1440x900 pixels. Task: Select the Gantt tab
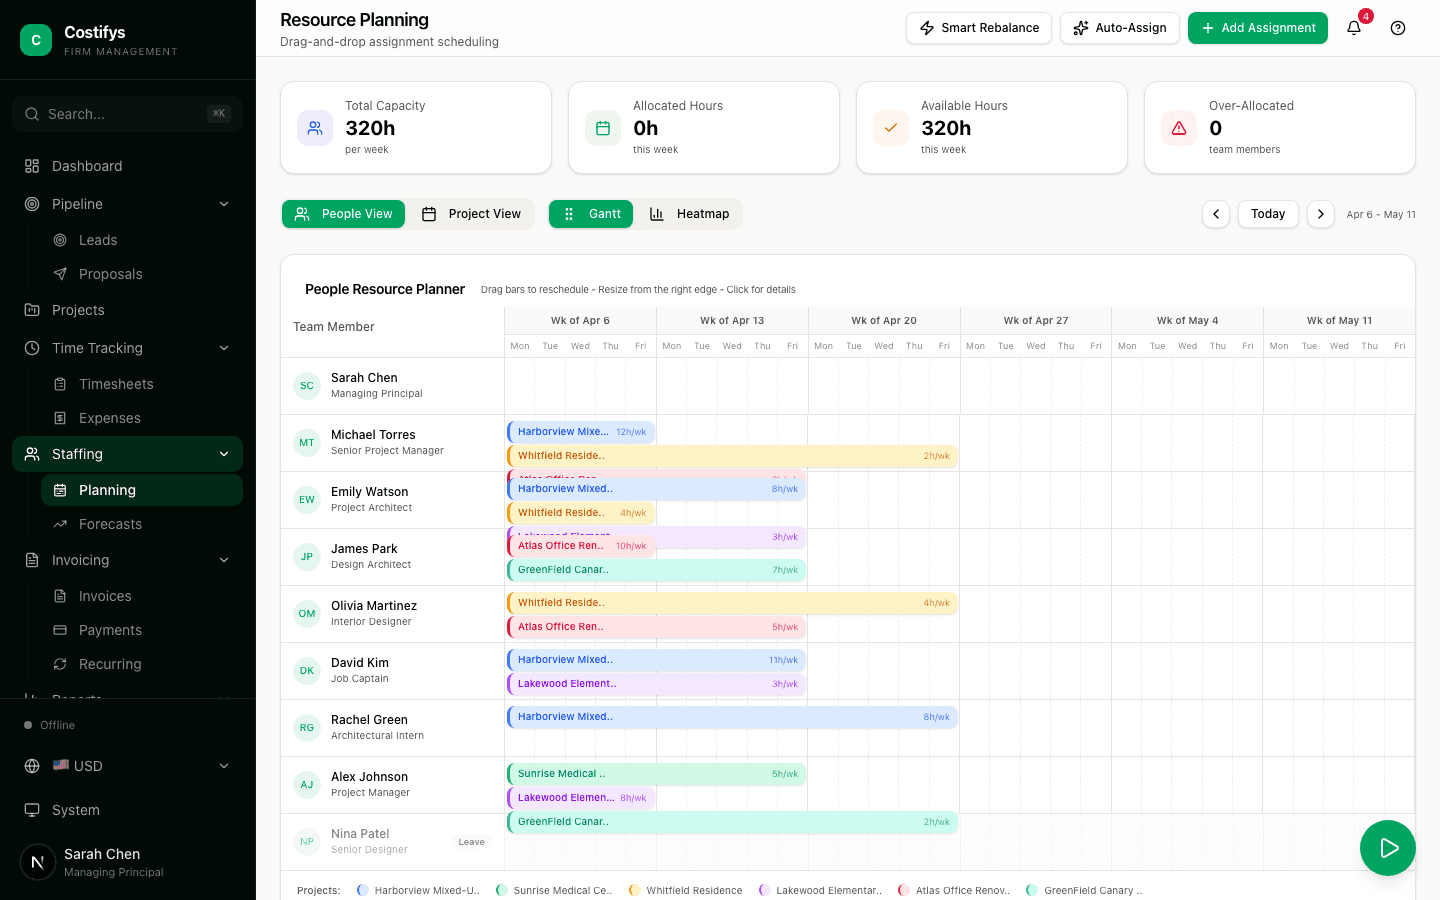(x=591, y=214)
